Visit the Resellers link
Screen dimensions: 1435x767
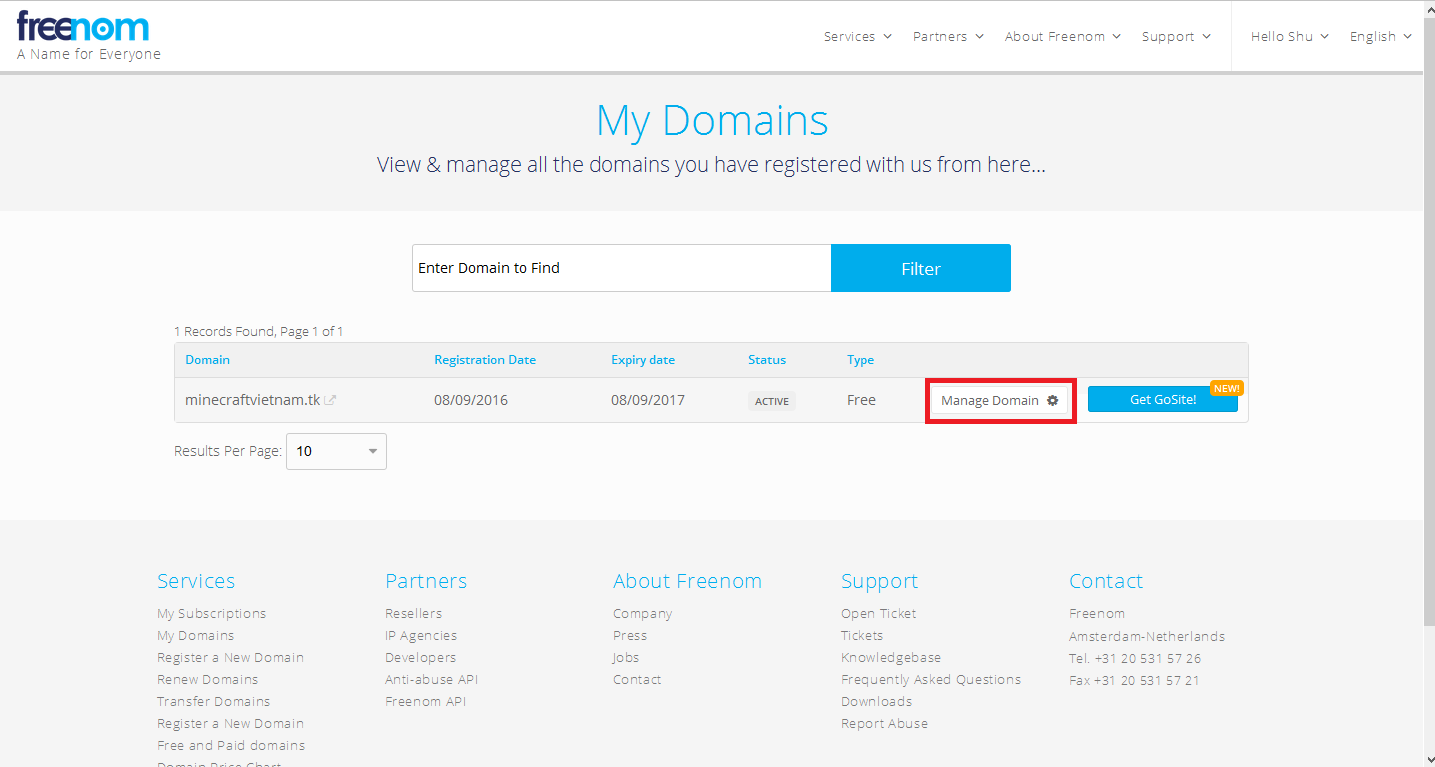414,614
